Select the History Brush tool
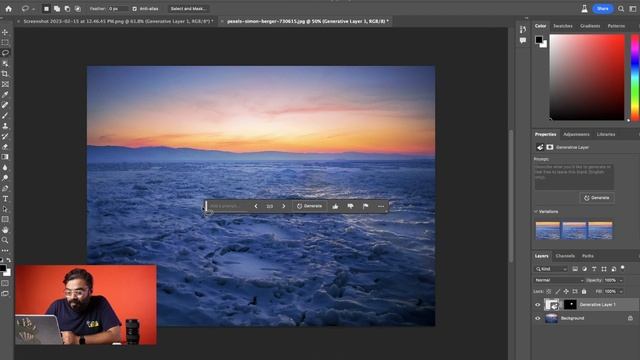Image resolution: width=640 pixels, height=360 pixels. coord(5,136)
